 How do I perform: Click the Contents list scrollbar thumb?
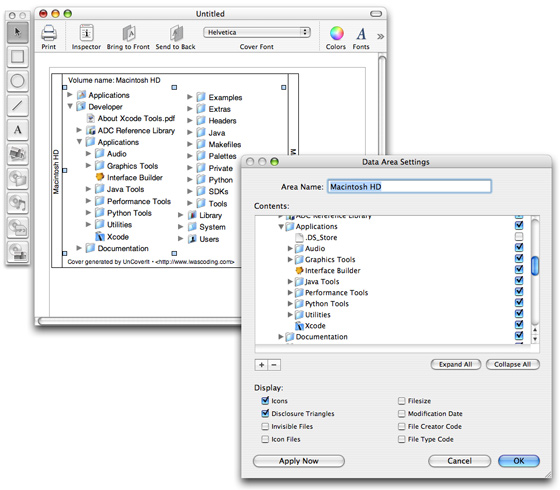click(x=535, y=266)
